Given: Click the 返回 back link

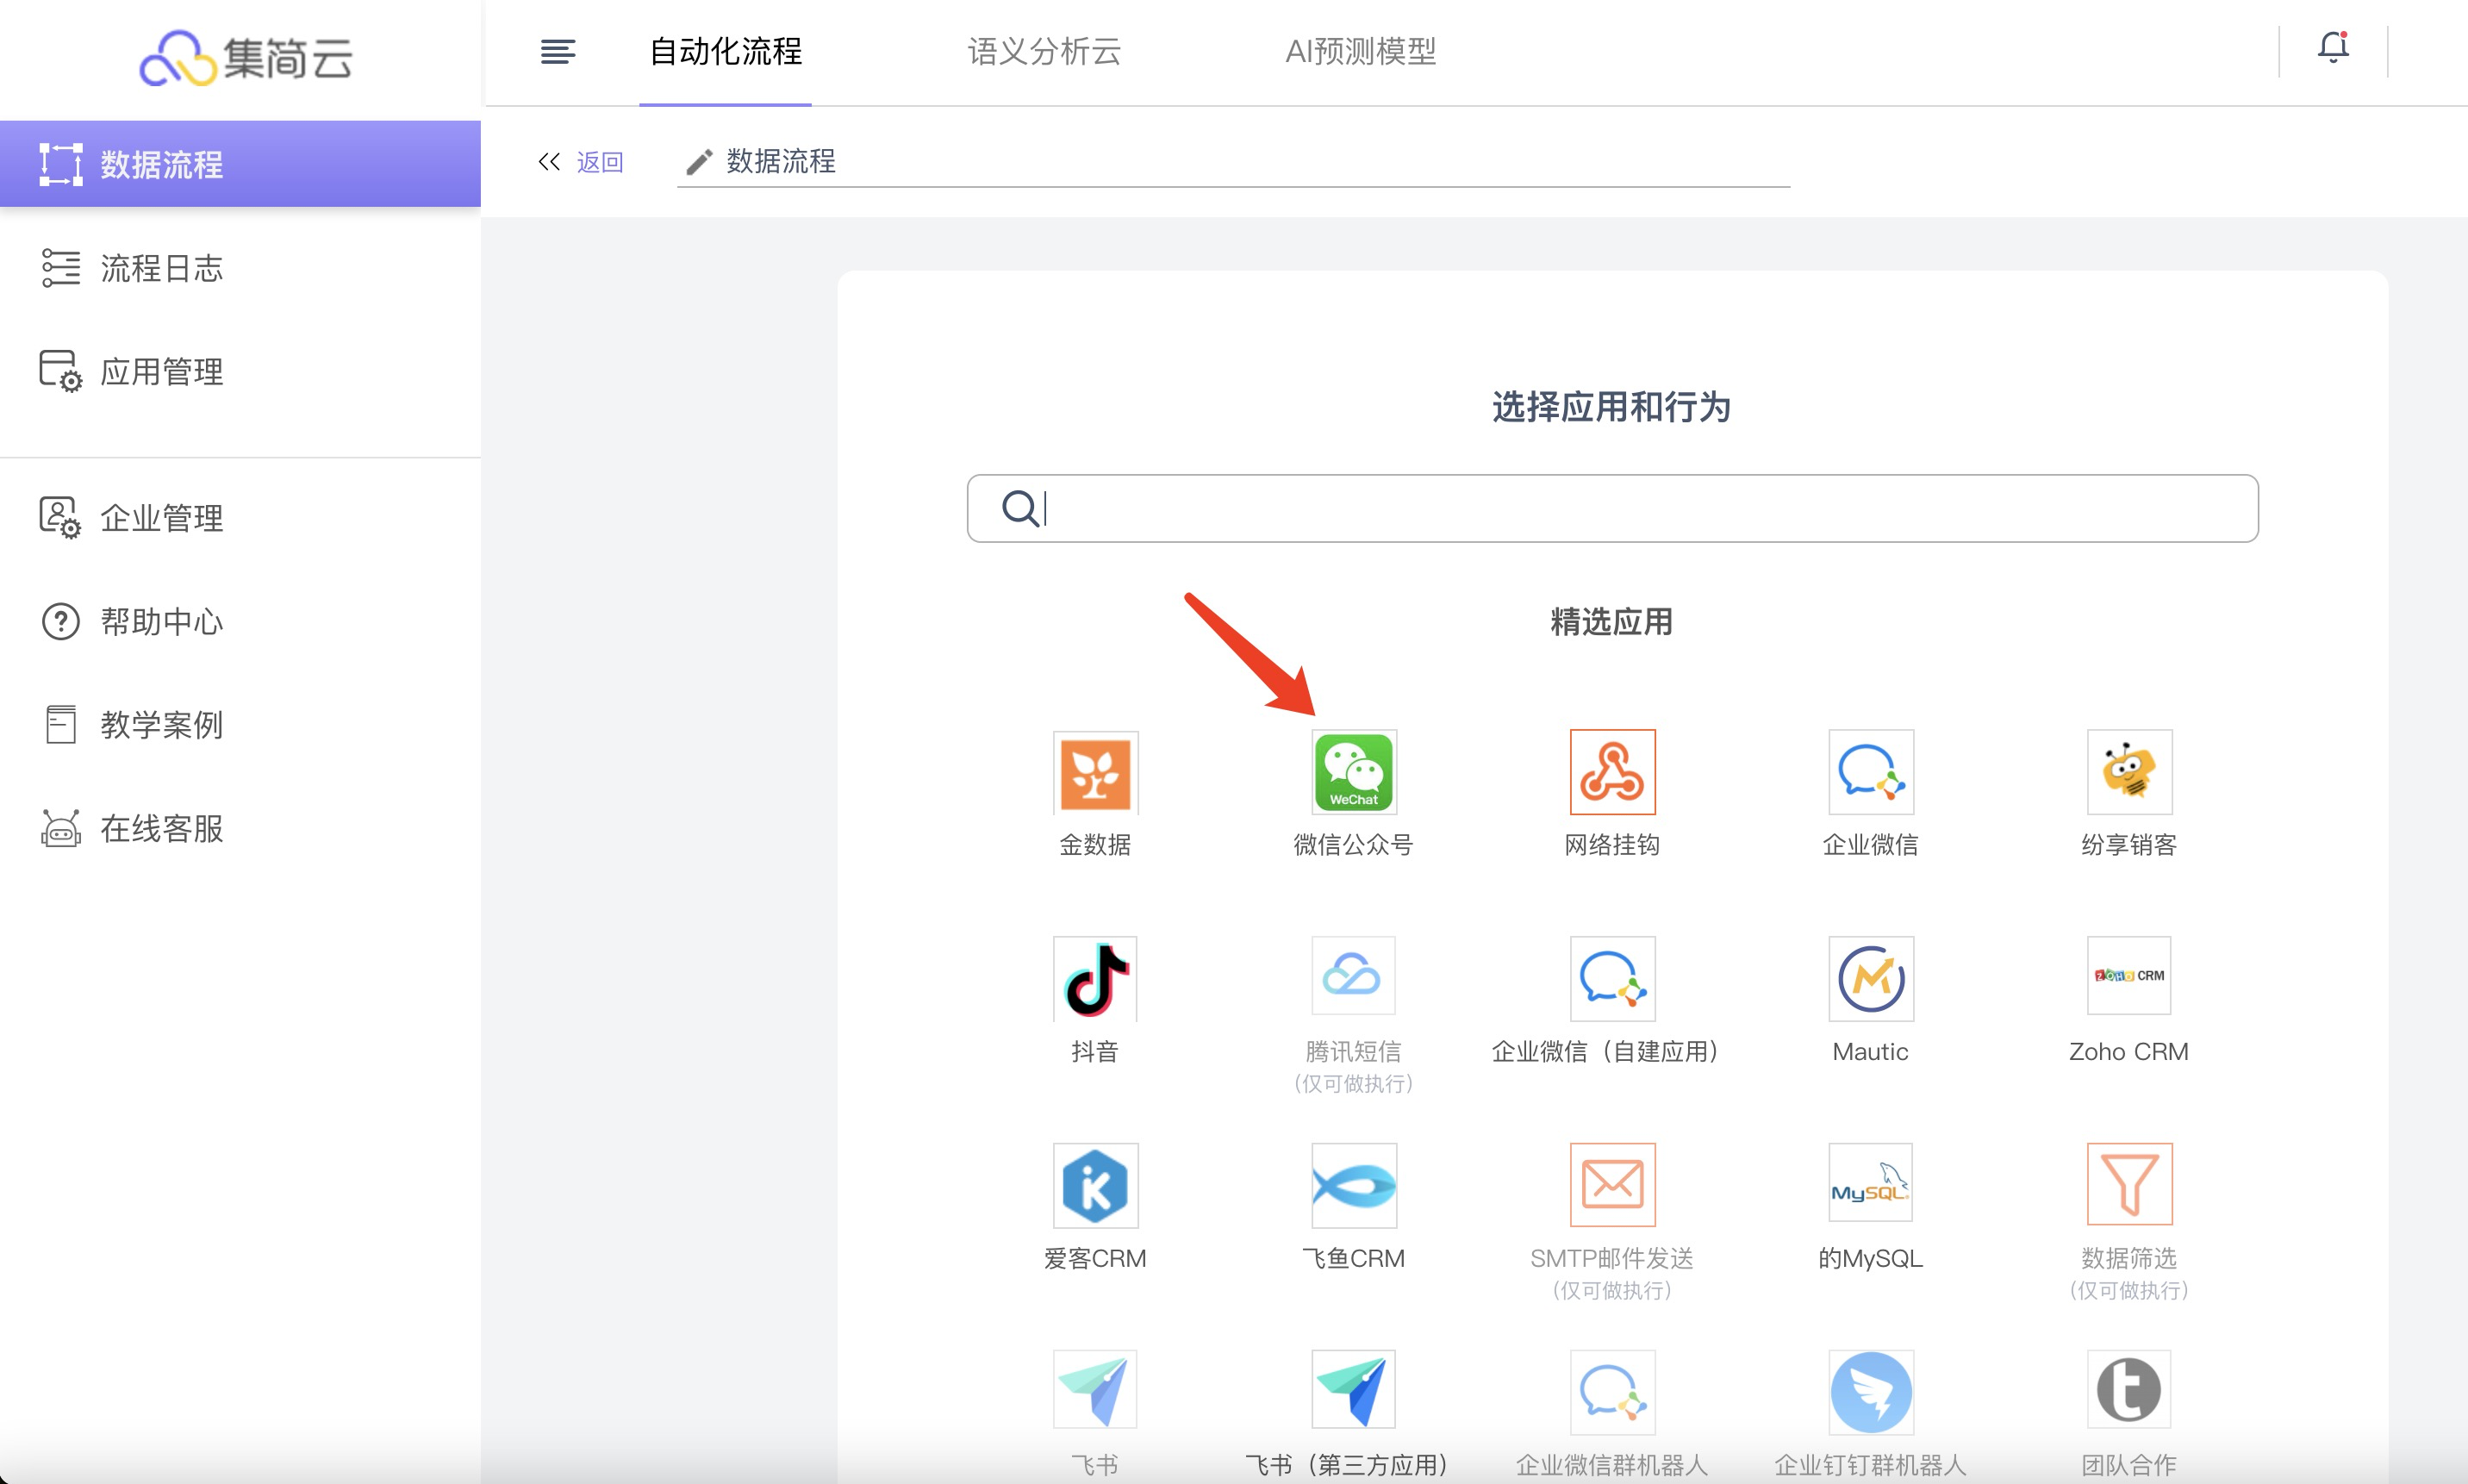Looking at the screenshot, I should click(599, 162).
